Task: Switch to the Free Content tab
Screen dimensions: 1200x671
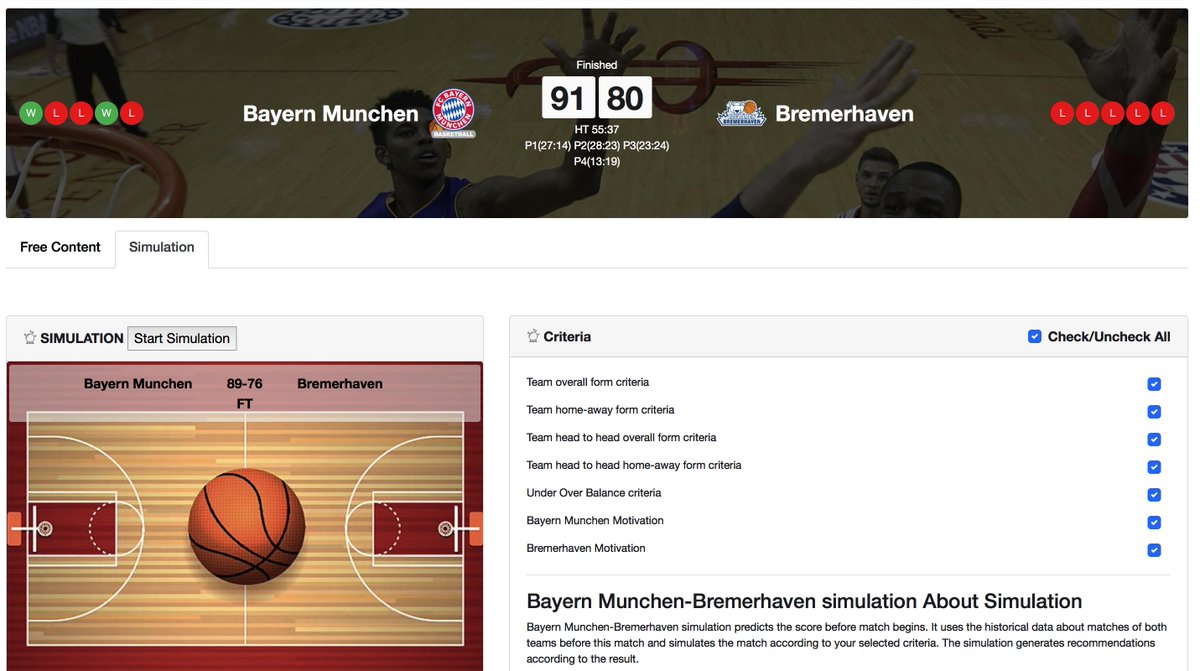Action: [60, 247]
